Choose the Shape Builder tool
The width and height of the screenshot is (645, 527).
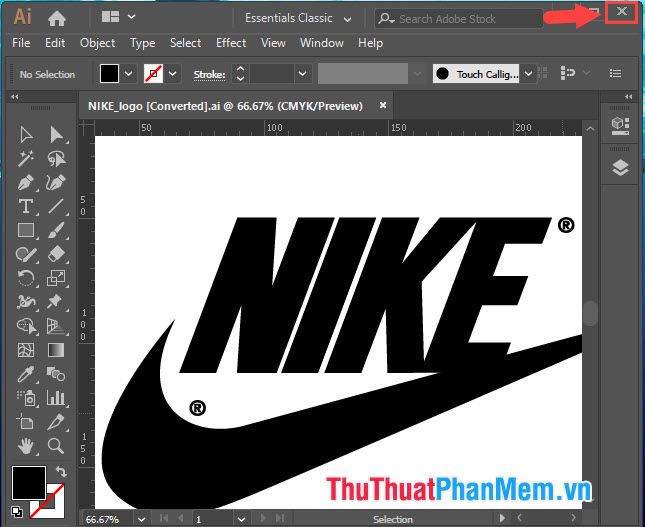(x=27, y=326)
